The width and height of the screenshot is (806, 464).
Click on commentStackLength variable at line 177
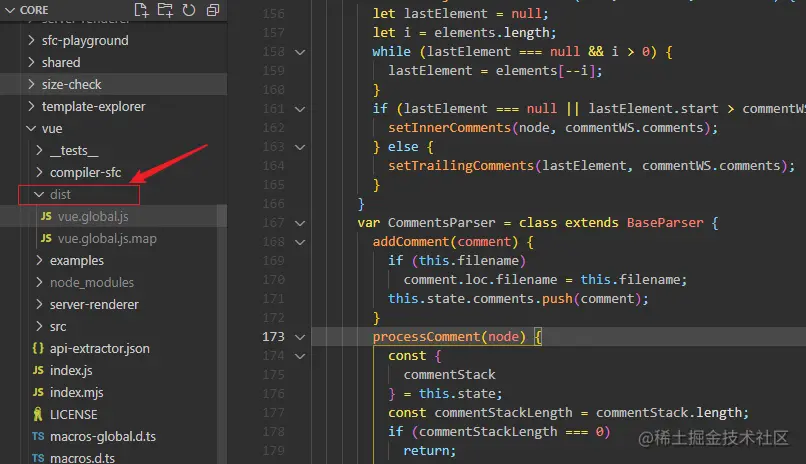[503, 413]
